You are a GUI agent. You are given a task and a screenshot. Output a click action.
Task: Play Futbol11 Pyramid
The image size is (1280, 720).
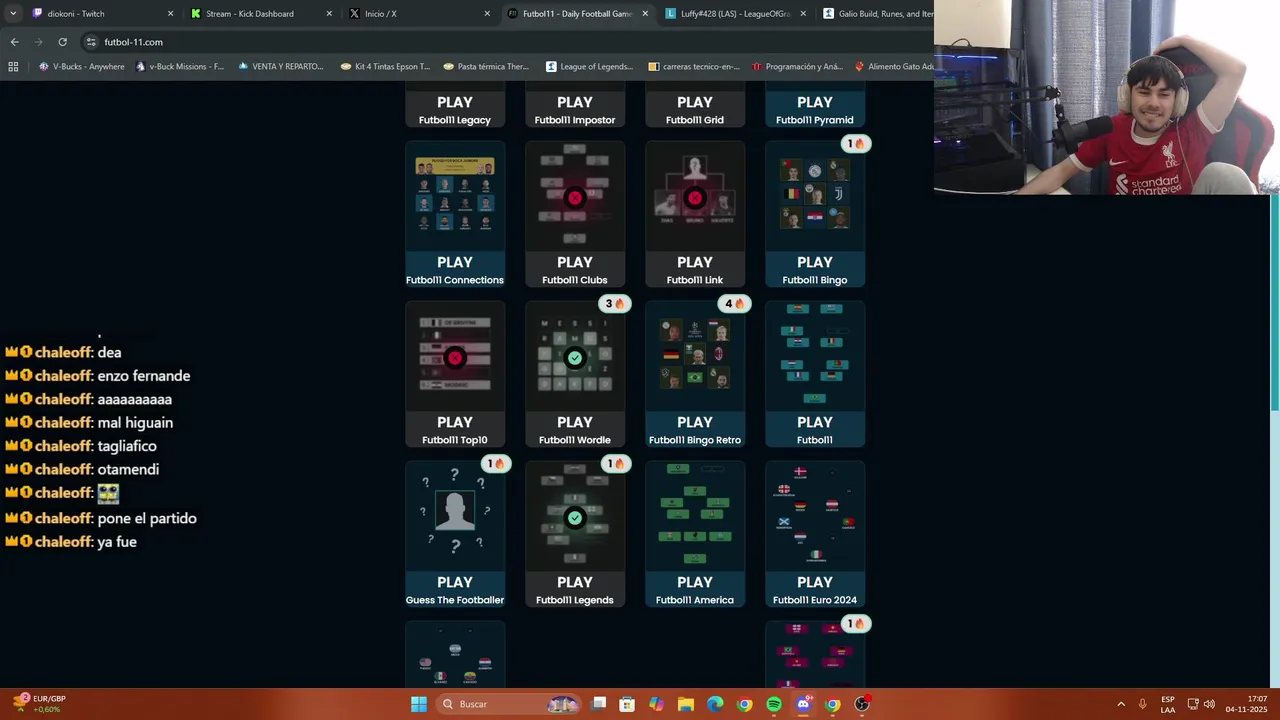[x=815, y=102]
